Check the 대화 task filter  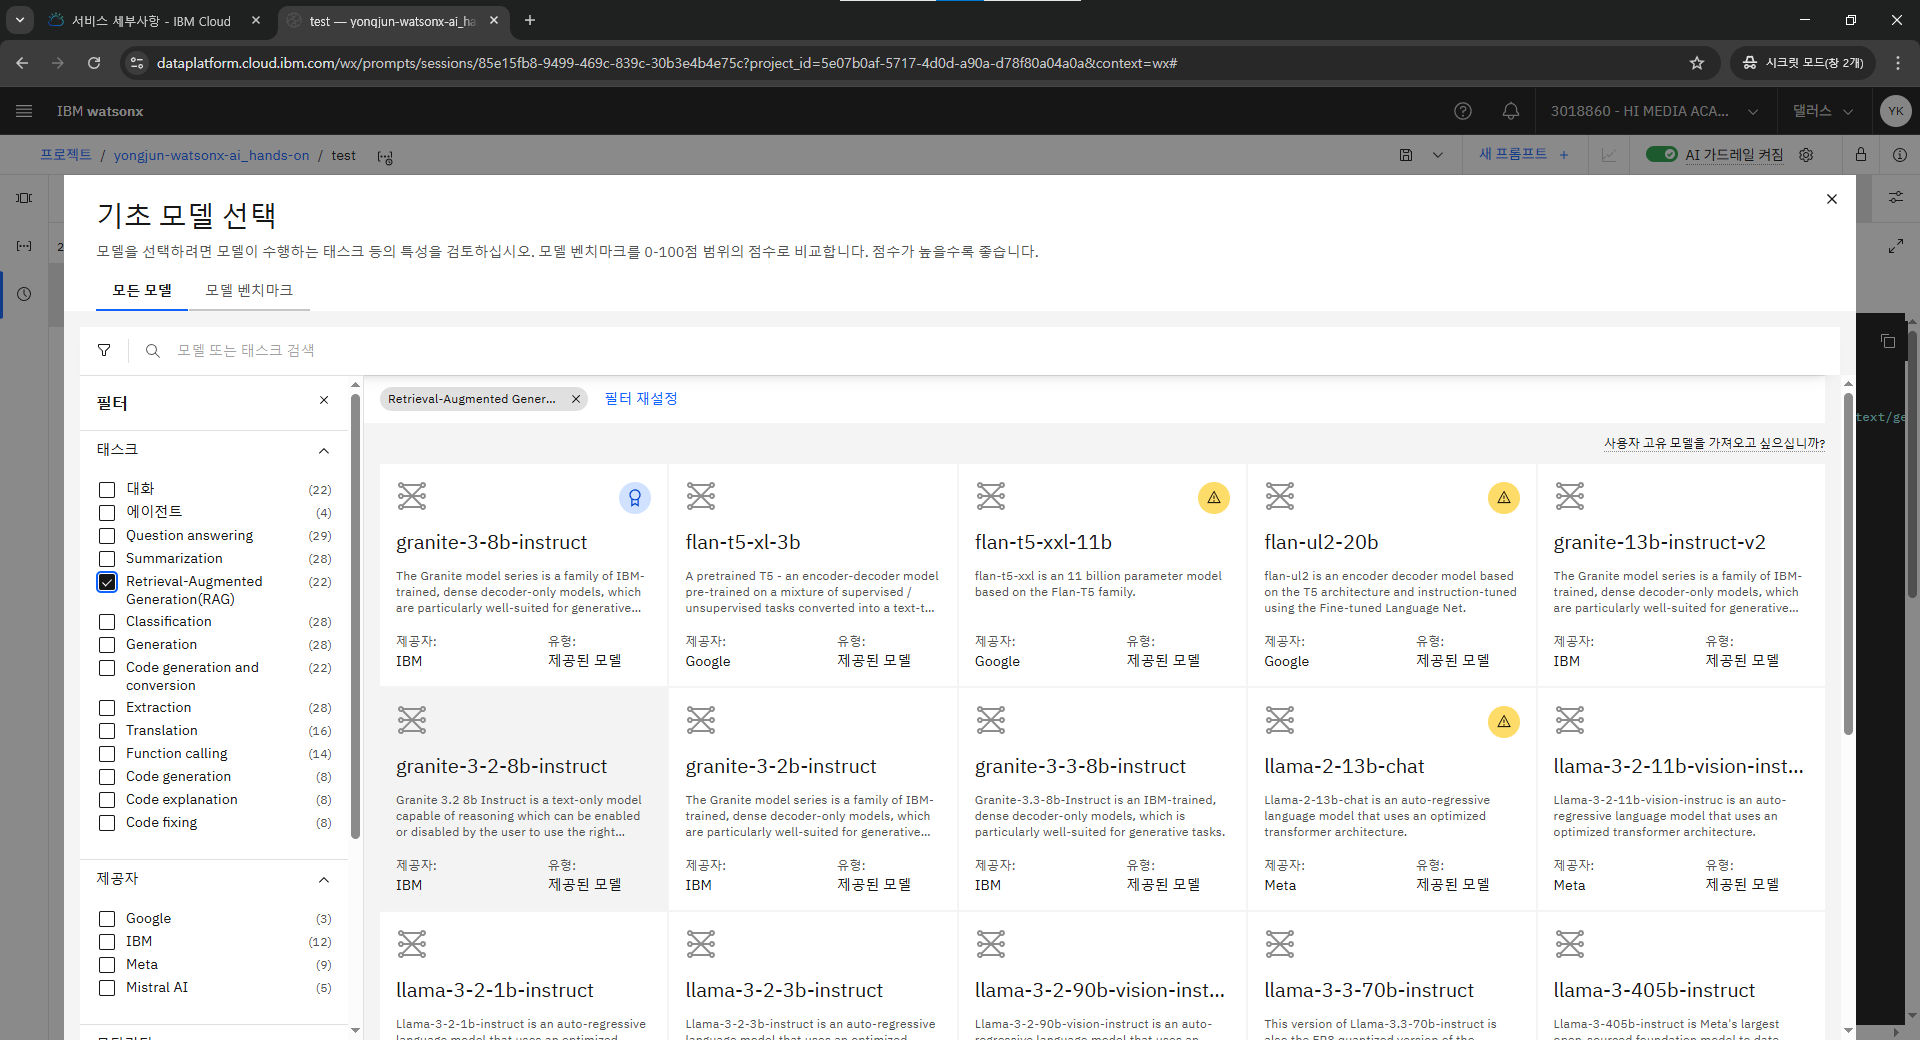coord(107,490)
